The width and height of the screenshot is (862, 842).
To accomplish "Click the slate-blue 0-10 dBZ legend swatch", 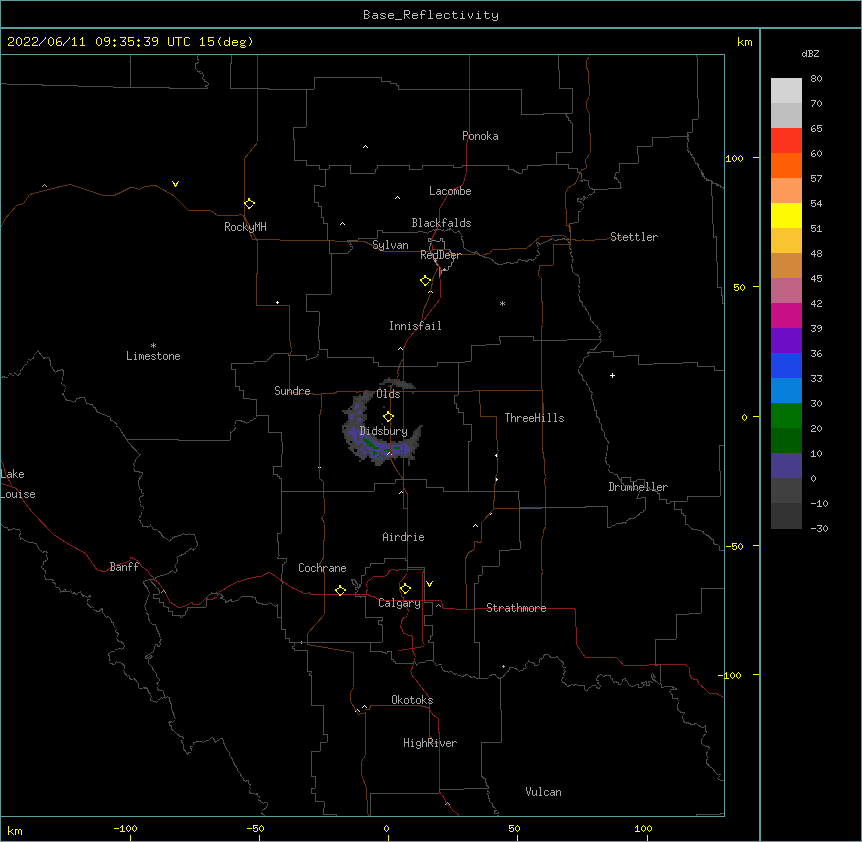I will tap(786, 466).
